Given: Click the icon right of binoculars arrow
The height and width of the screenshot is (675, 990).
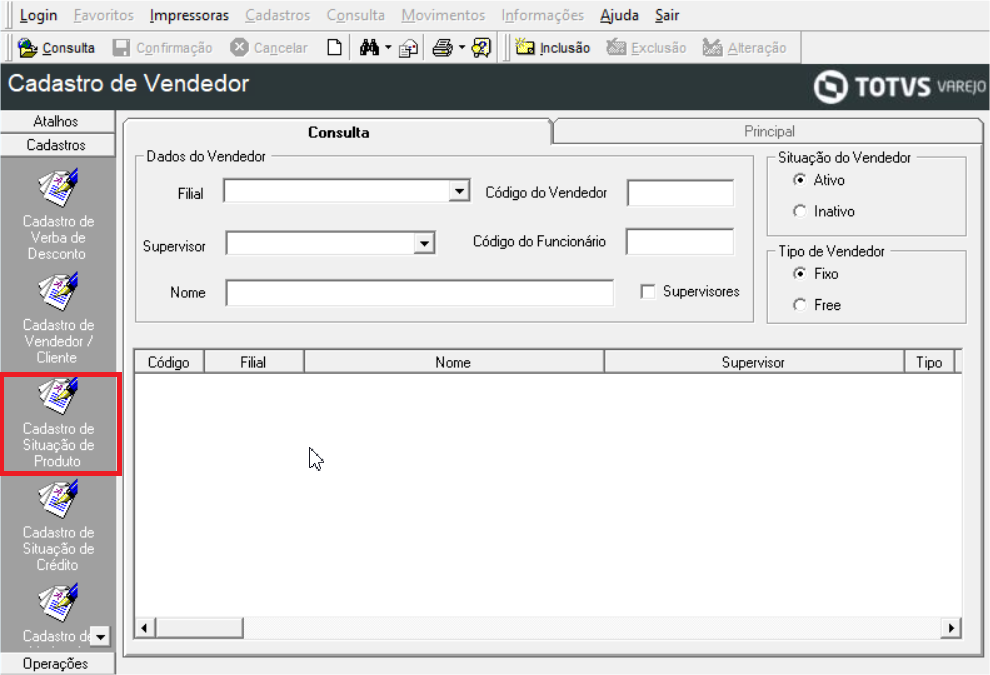Looking at the screenshot, I should [x=409, y=48].
